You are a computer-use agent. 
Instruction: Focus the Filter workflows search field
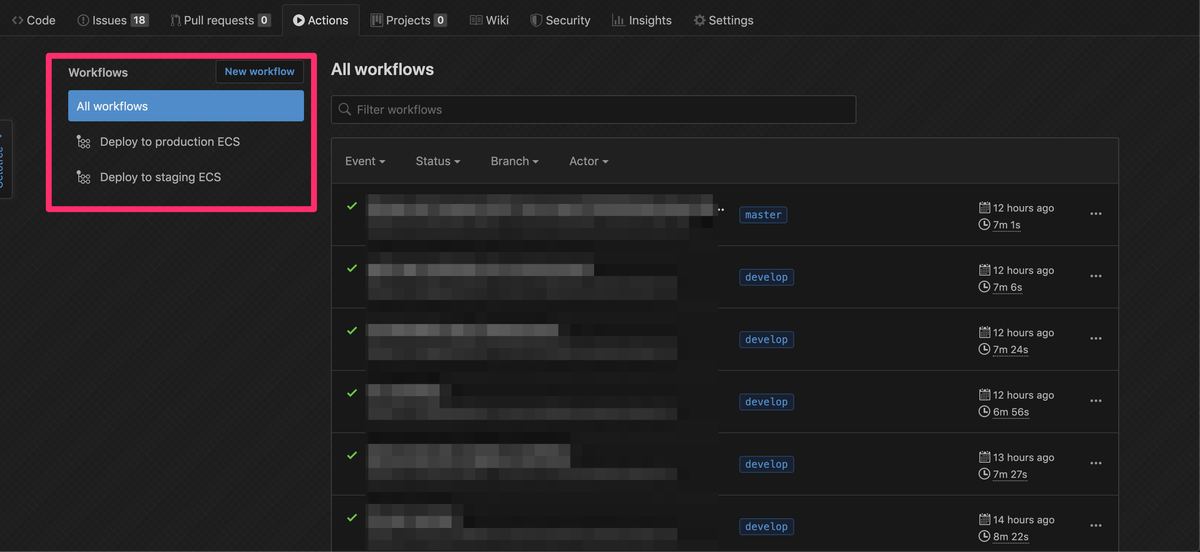(x=593, y=109)
